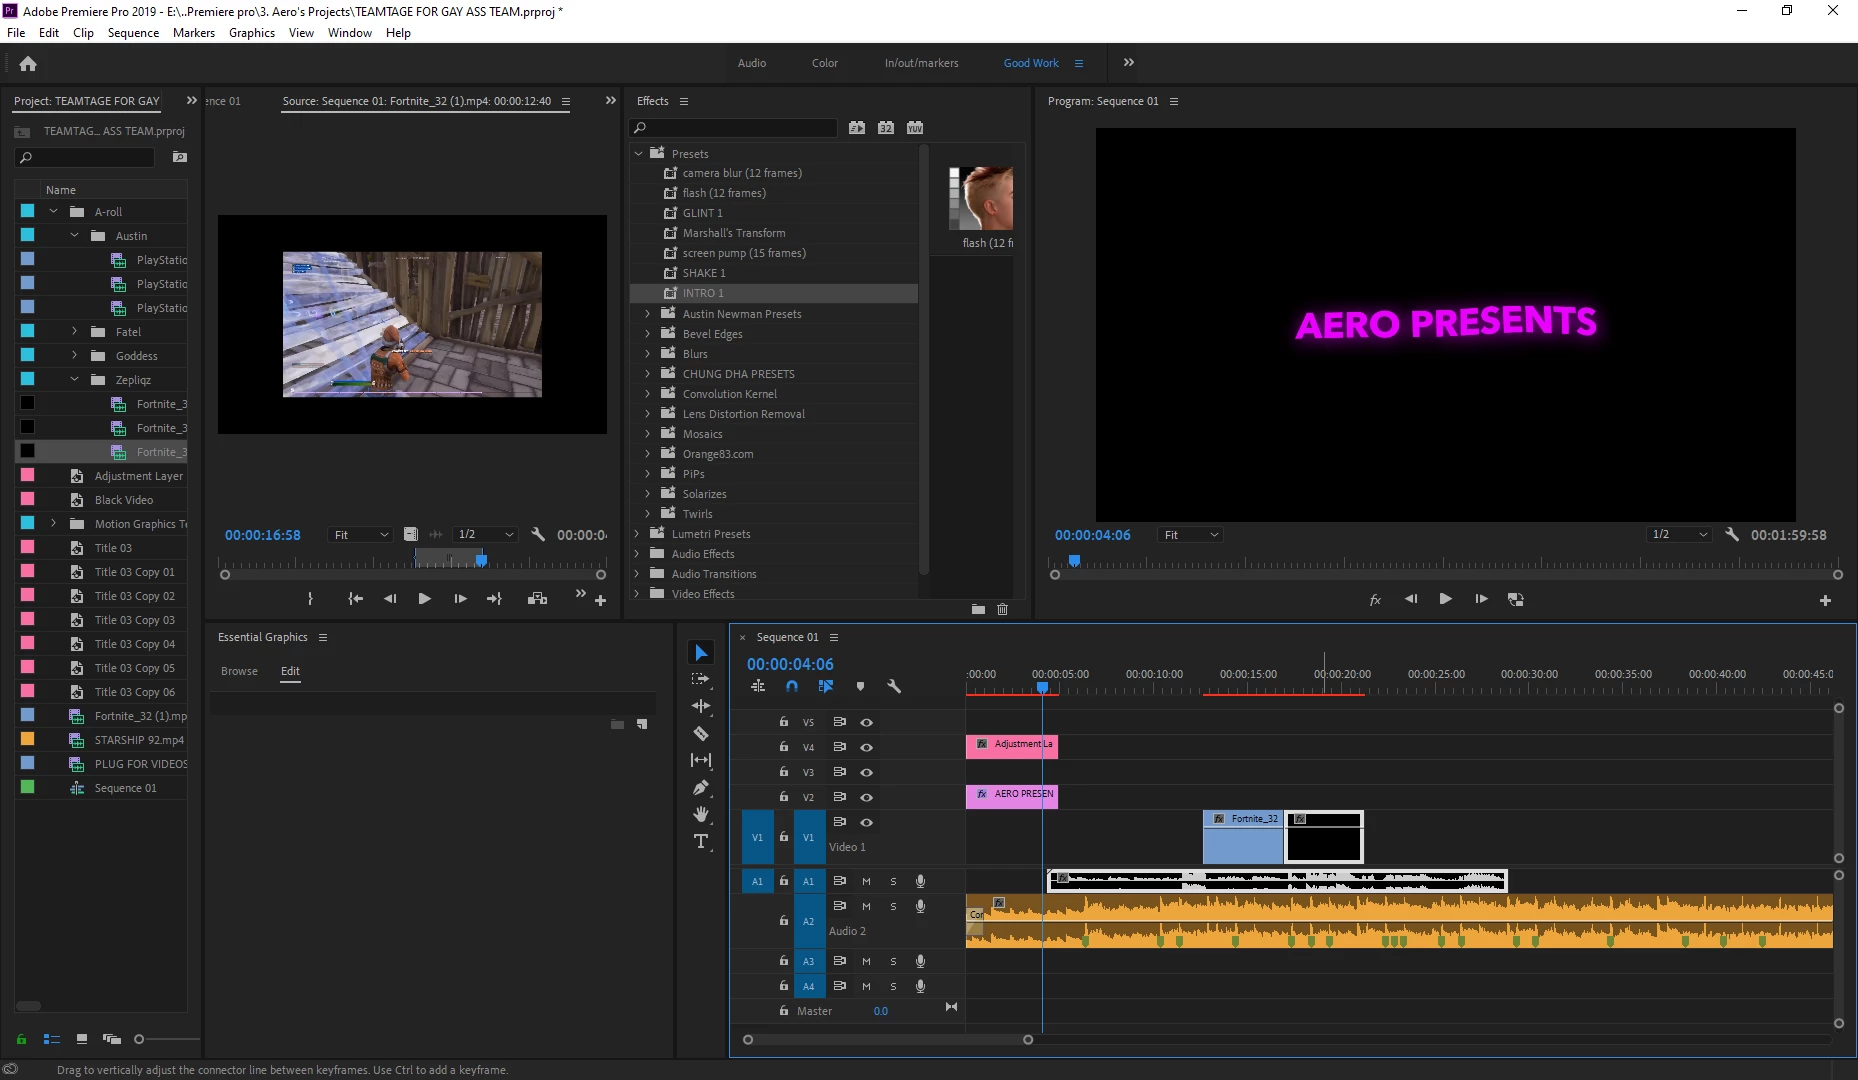
Task: Switch Project panel to list view
Action: click(52, 1039)
